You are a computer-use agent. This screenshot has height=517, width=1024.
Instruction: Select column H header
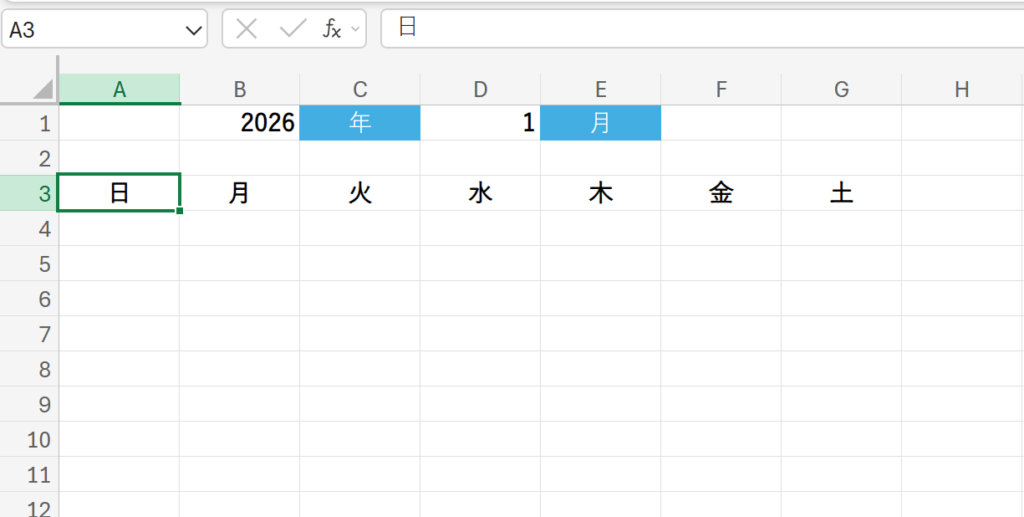point(962,90)
